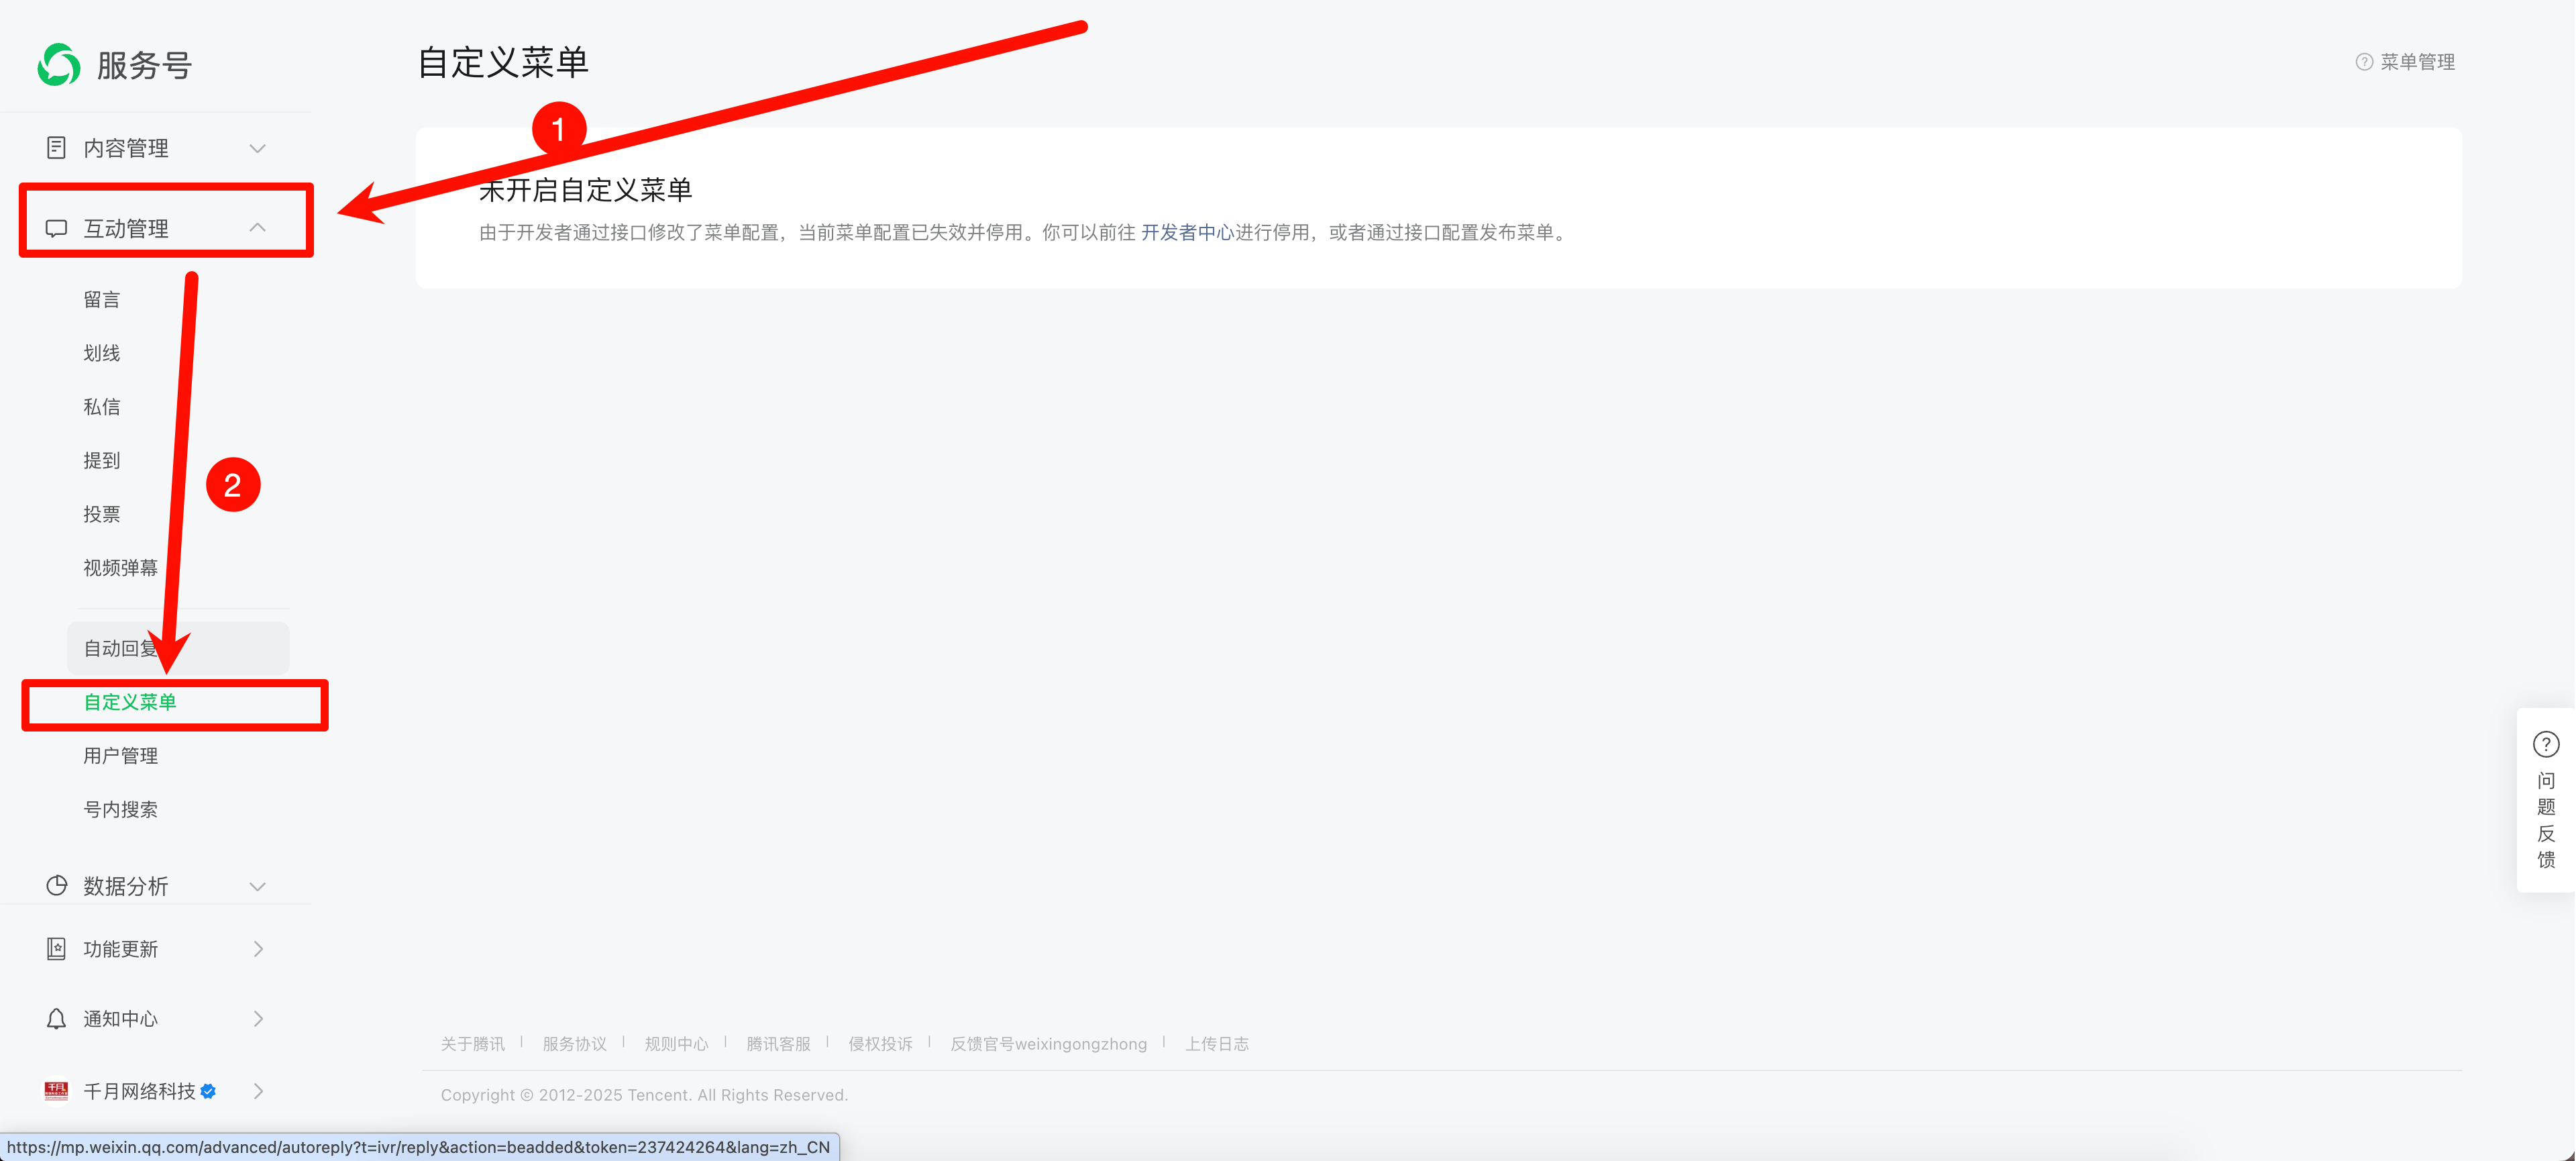Open 号内搜索 in the sidebar

(x=121, y=810)
